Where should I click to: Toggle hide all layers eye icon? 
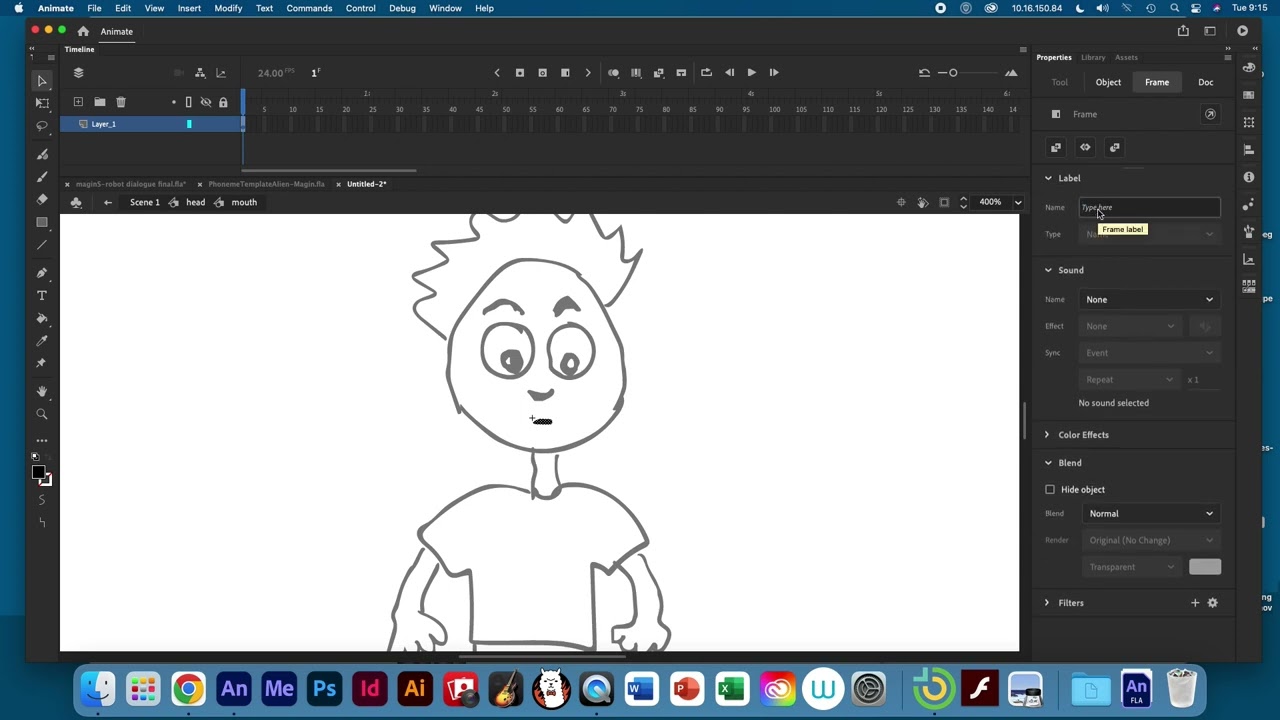[206, 102]
